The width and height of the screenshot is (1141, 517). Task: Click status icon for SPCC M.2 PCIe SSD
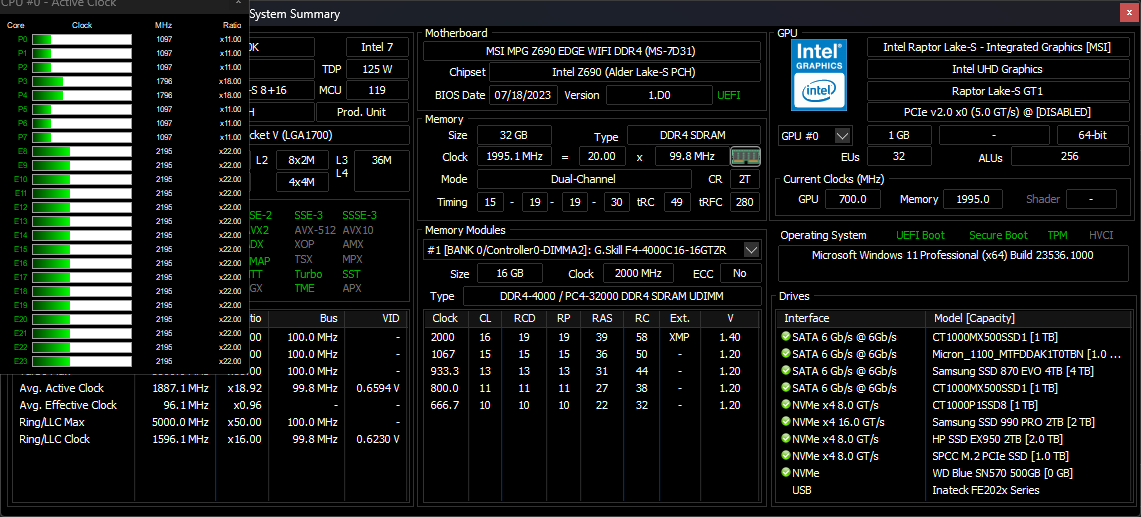click(786, 456)
